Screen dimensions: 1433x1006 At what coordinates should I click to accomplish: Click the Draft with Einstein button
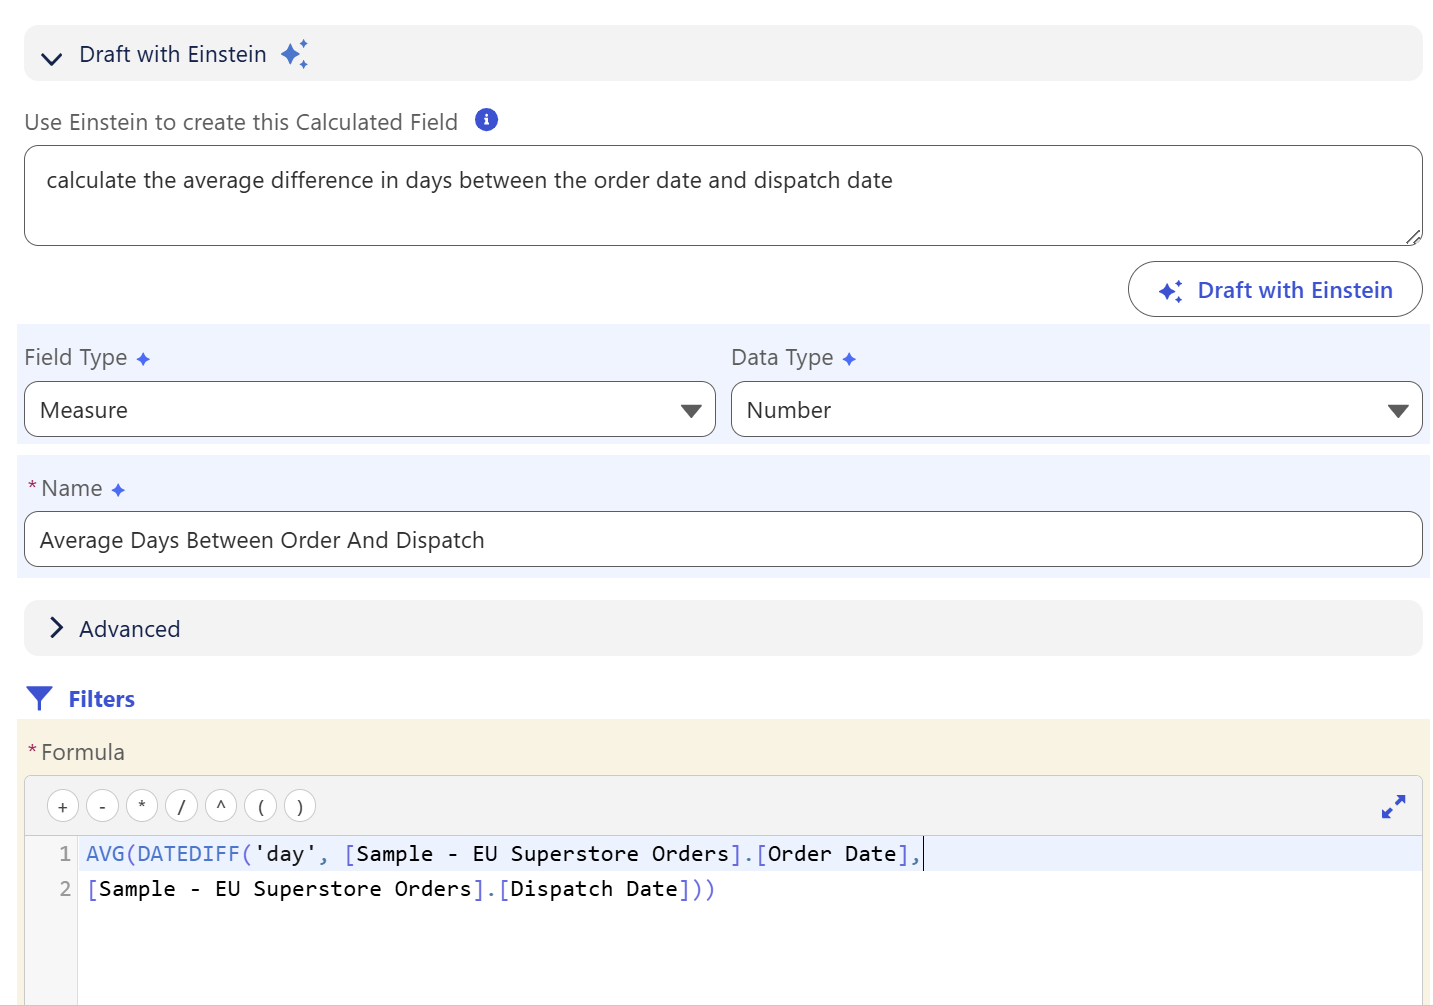(1275, 289)
